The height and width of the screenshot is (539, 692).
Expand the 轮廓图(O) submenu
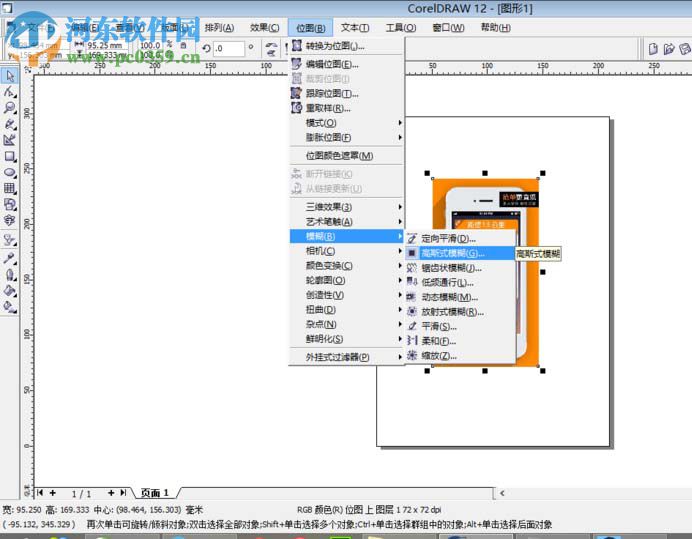pos(346,280)
